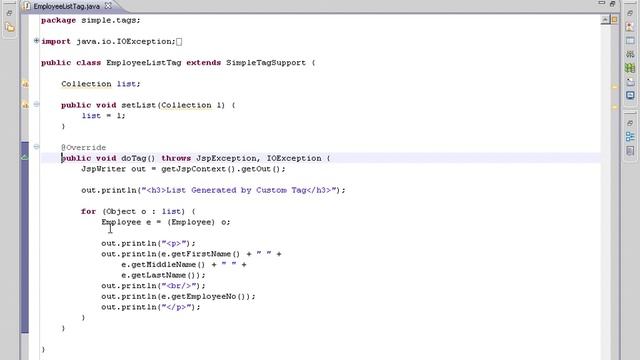The width and height of the screenshot is (640, 360).
Task: Click 'JspException' in throws clause
Action: [x=226, y=158]
